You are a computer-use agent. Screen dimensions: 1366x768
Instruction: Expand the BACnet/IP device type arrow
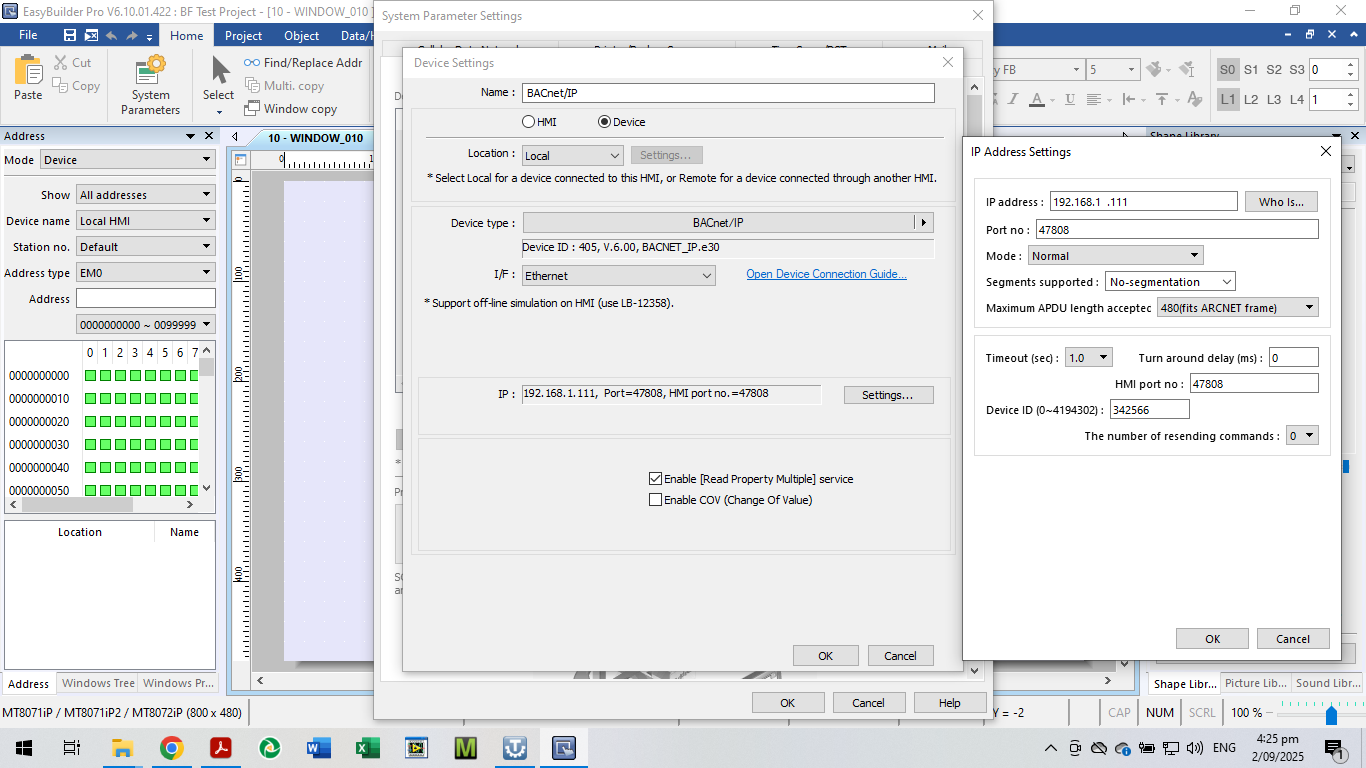pyautogui.click(x=924, y=223)
